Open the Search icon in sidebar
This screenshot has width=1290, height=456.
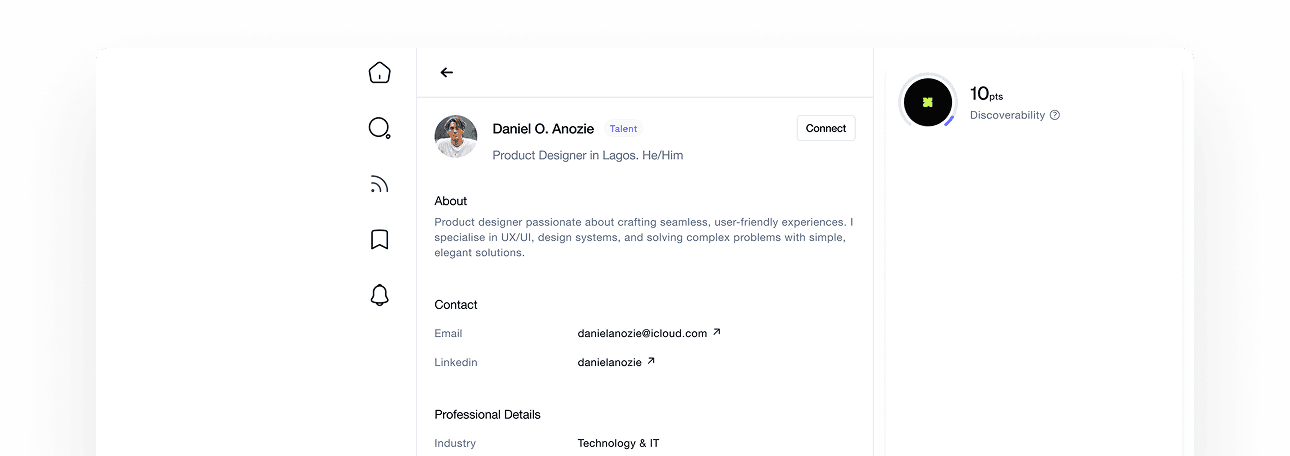point(379,128)
